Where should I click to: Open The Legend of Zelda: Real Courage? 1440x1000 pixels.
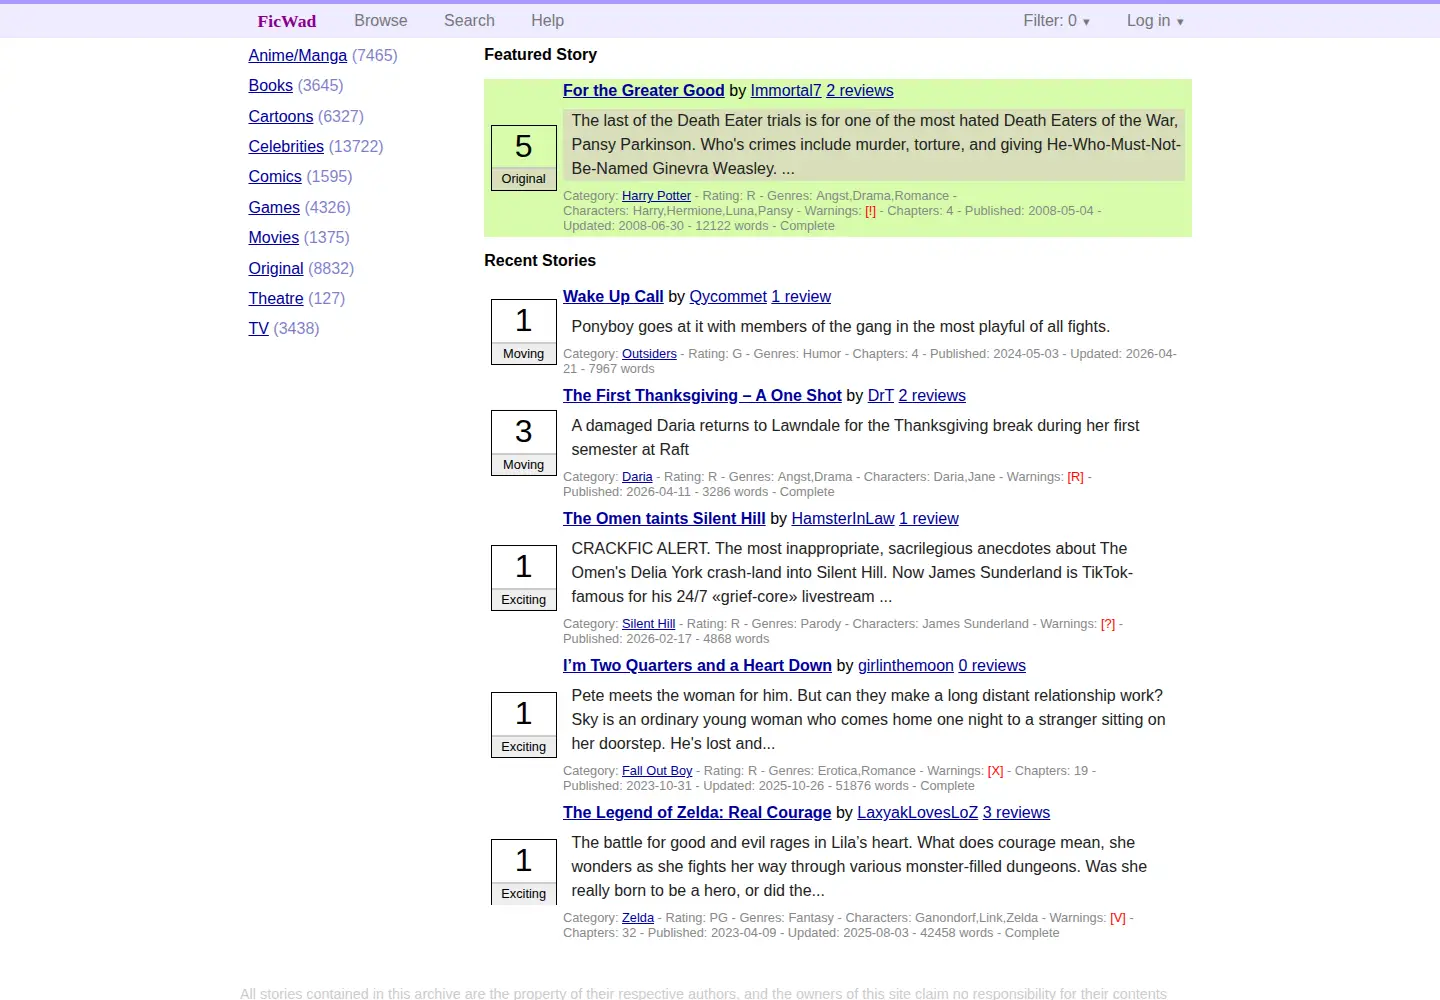click(x=697, y=813)
